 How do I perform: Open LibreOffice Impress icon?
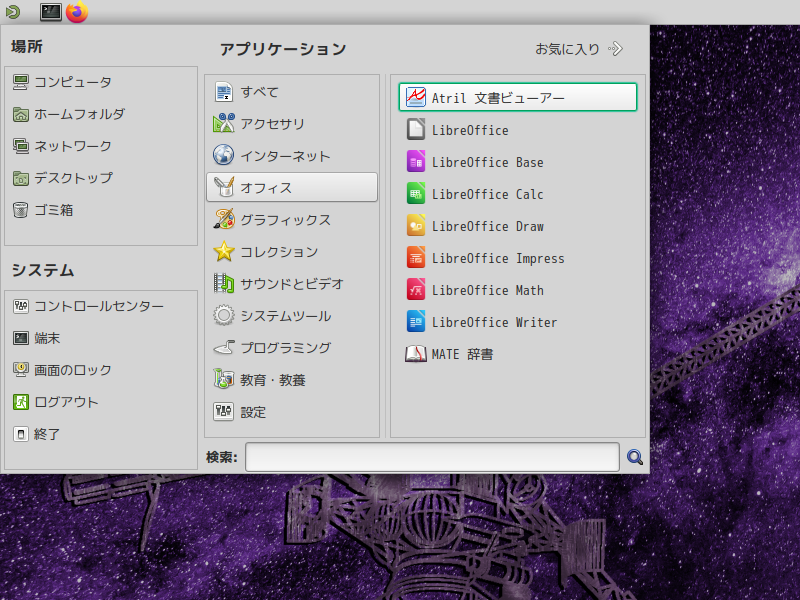pyautogui.click(x=416, y=258)
